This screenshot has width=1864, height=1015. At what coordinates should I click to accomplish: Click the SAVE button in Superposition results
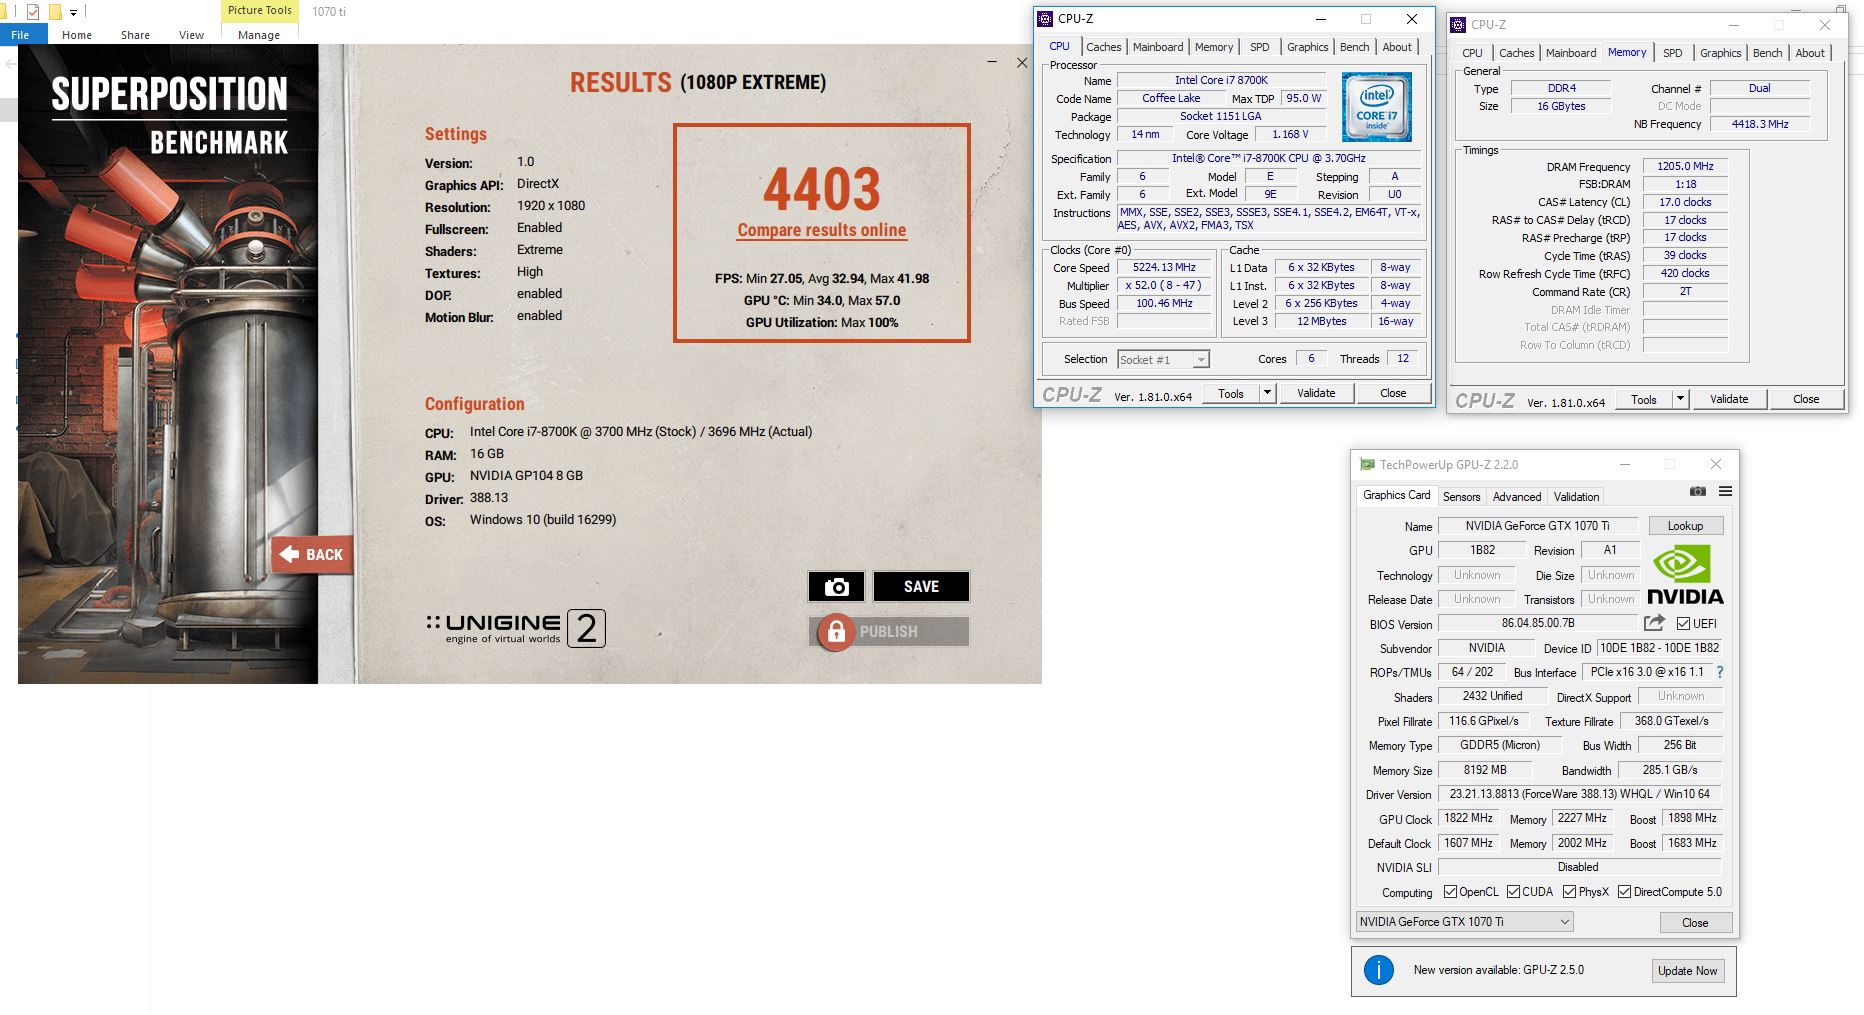921,587
